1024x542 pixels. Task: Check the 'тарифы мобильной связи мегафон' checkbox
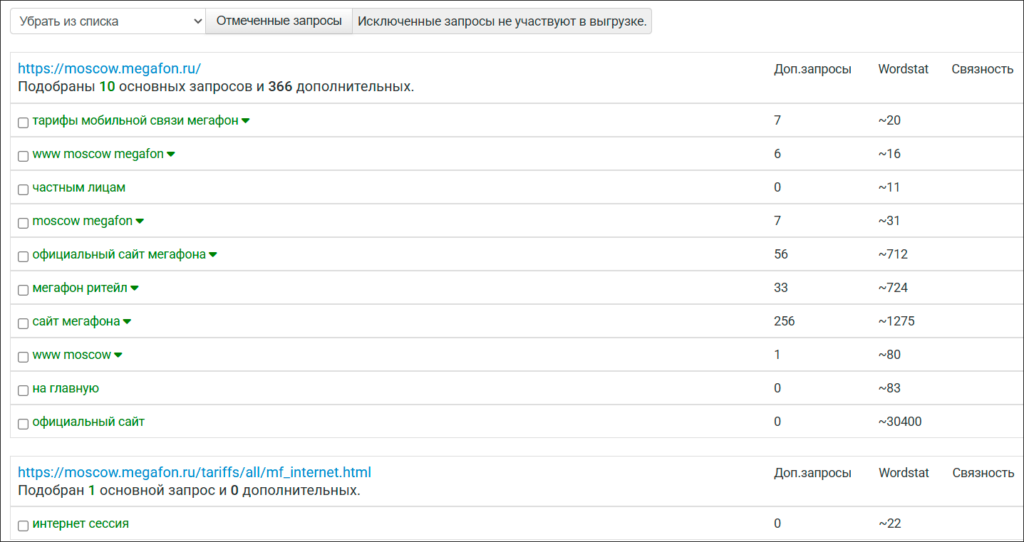pos(23,123)
